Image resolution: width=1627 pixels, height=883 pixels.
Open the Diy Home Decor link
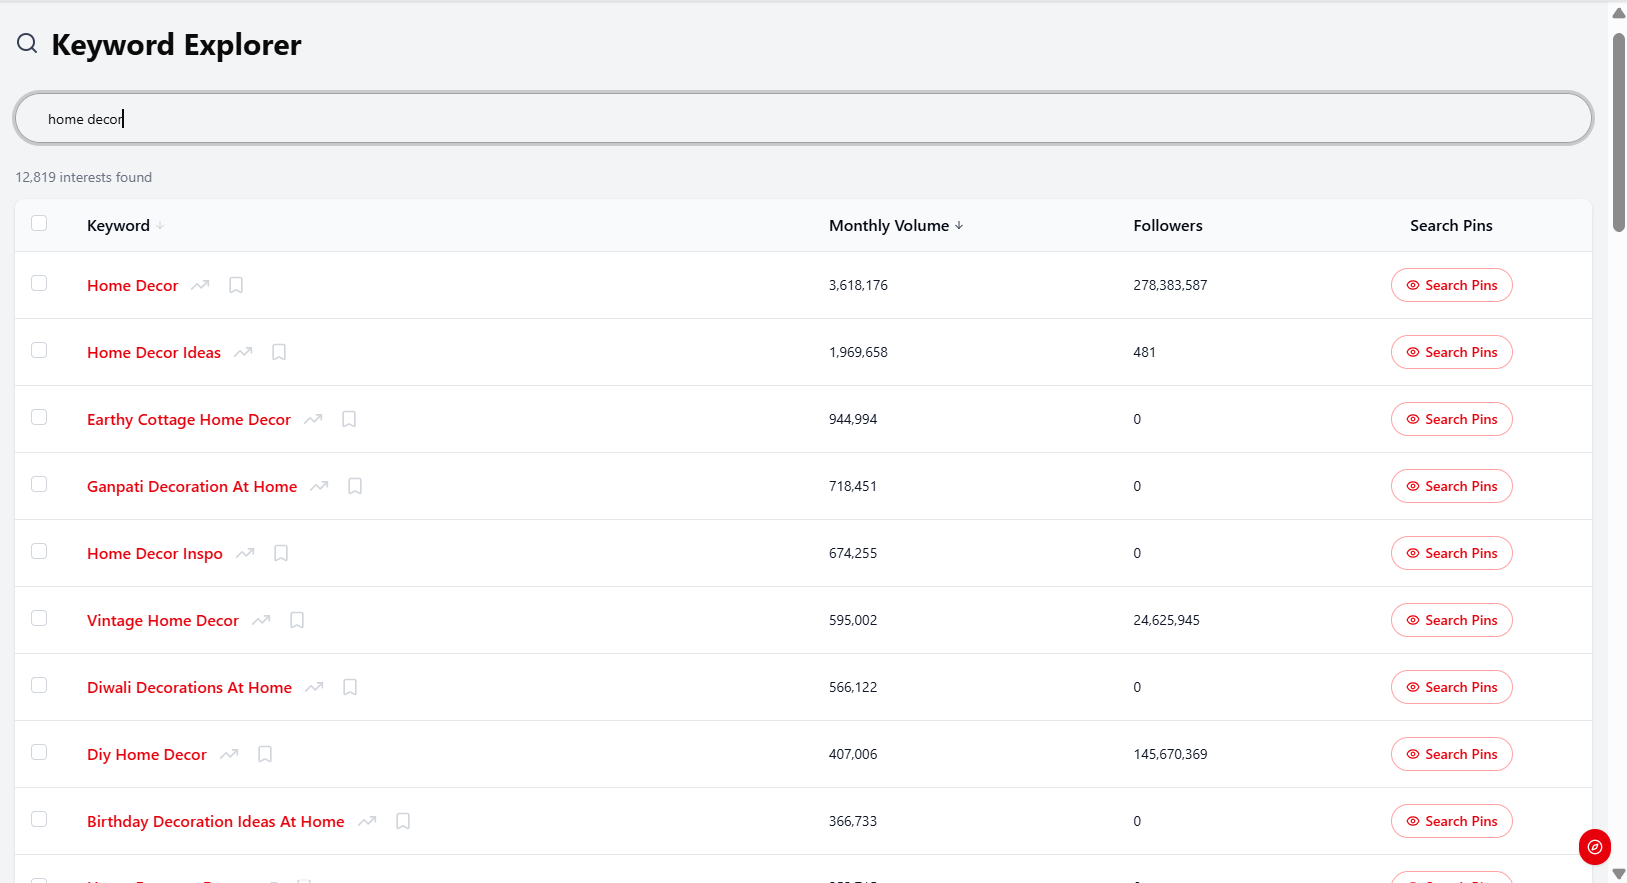[147, 755]
